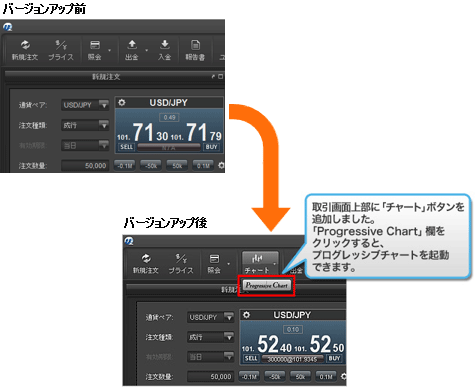Viewport: 475px width, 389px height.
Task: Expand the top 通貨ペア USD/JPY dropdown
Action: pyautogui.click(x=85, y=105)
